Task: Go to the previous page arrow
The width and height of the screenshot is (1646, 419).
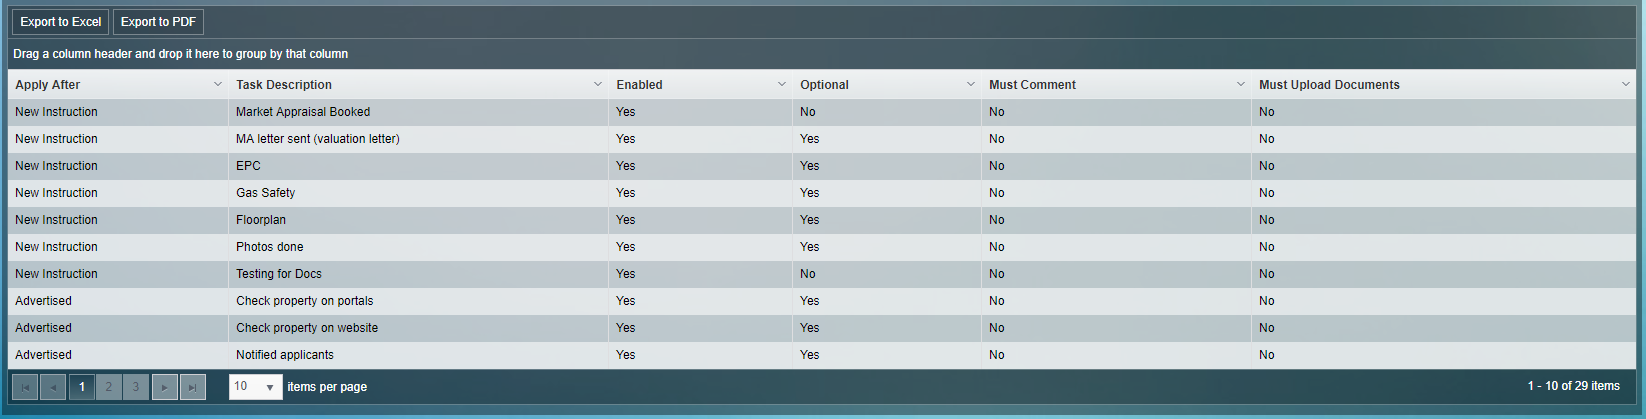Action: pyautogui.click(x=53, y=387)
